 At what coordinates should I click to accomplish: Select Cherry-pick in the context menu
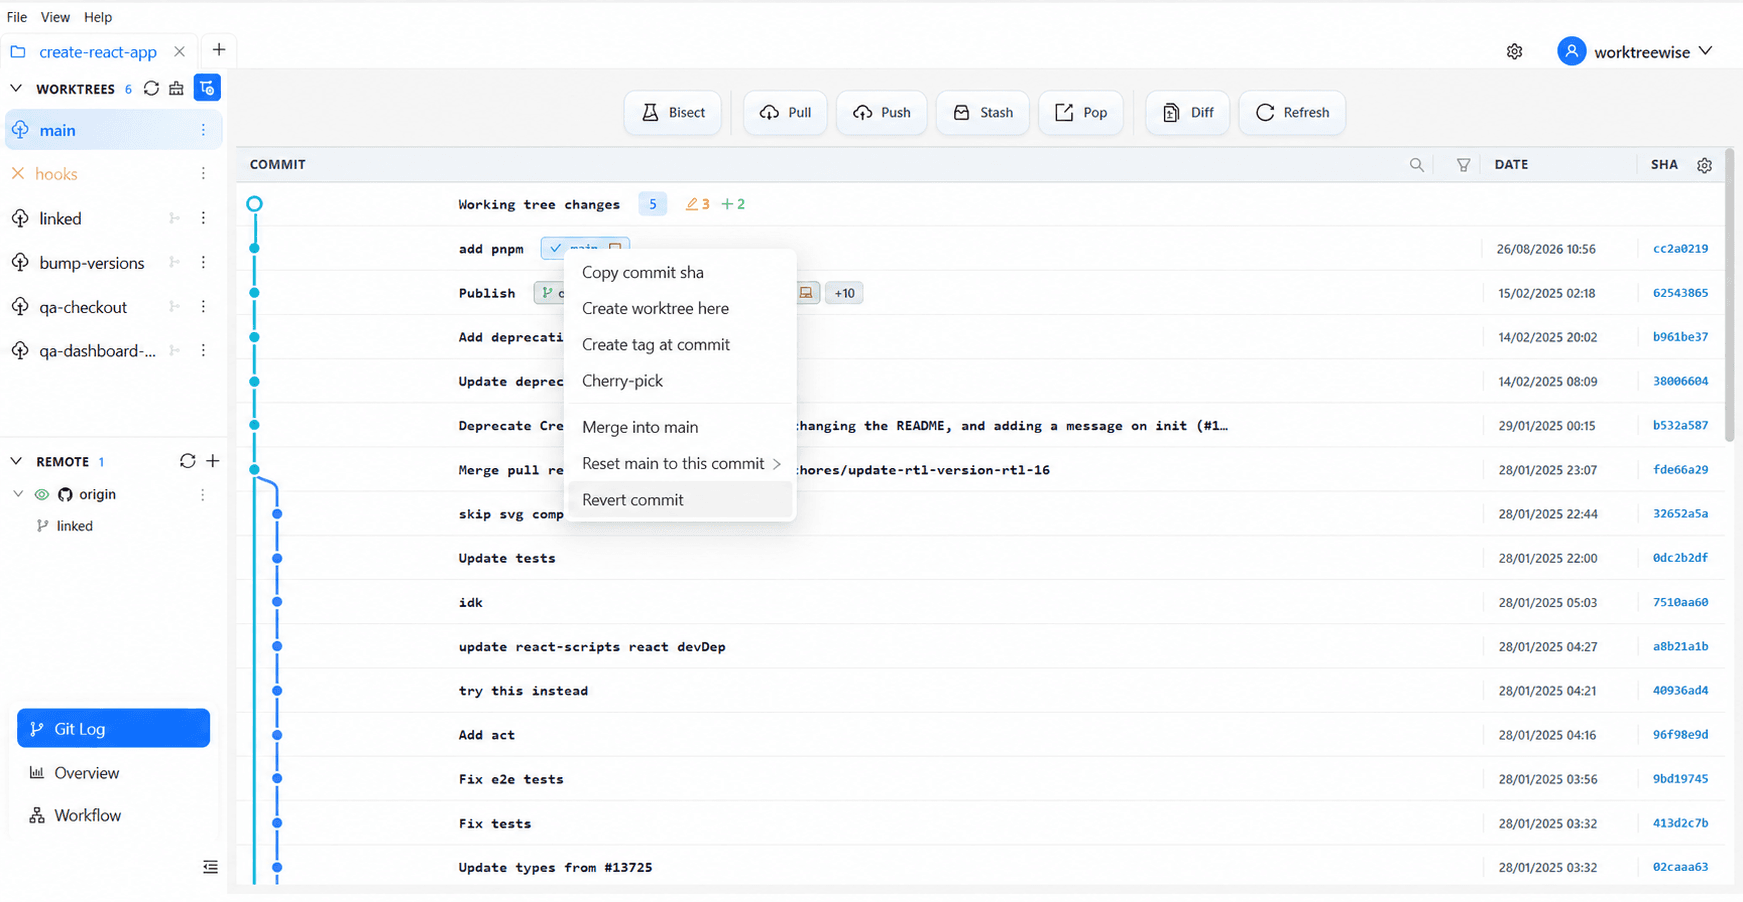point(680,381)
